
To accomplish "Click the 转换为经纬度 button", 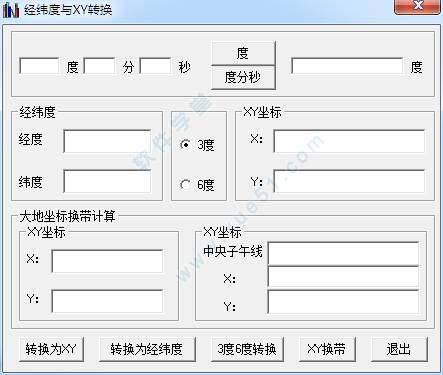I will pos(147,349).
